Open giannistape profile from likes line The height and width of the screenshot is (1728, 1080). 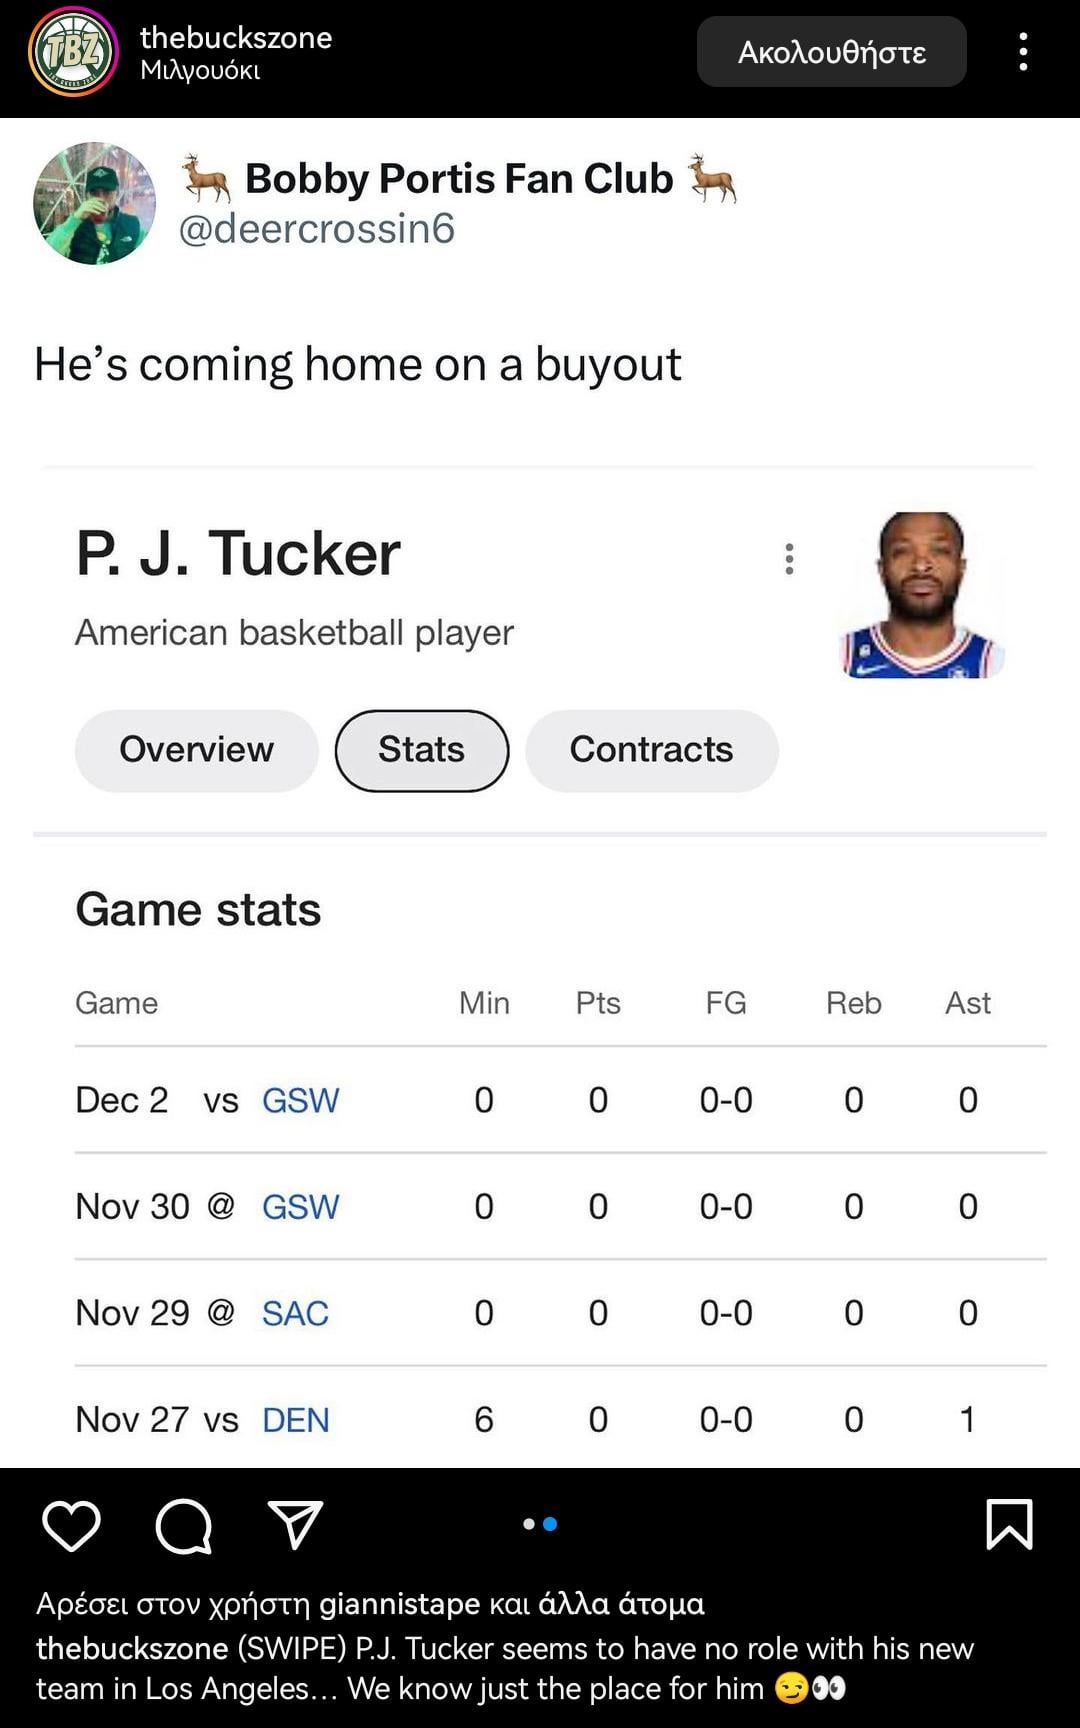(399, 1604)
